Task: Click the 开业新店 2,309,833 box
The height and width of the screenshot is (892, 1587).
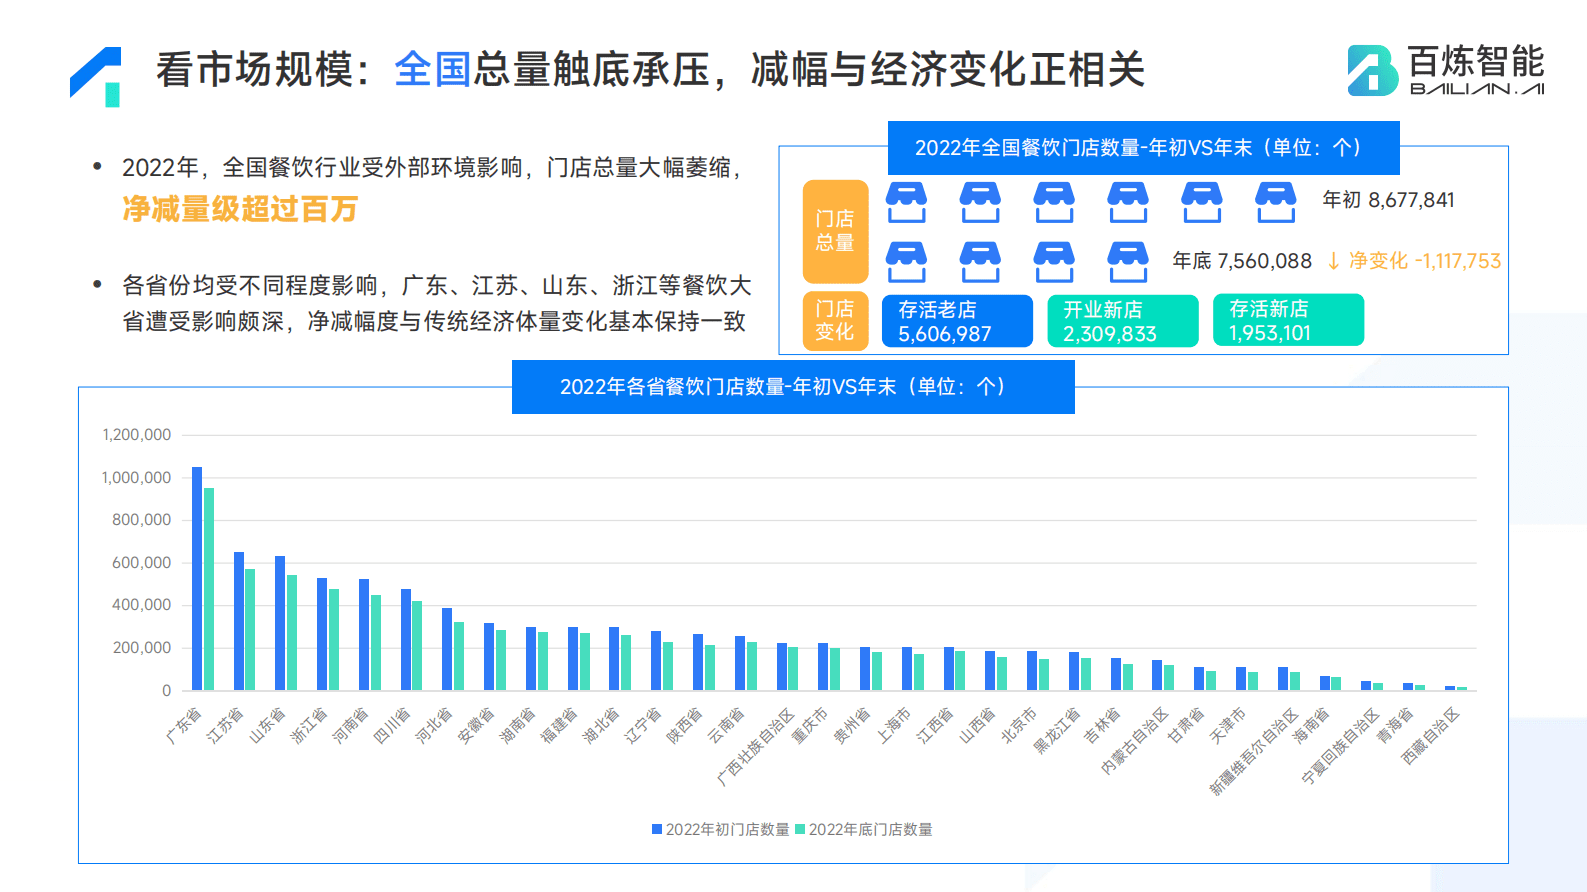Action: pos(1123,321)
